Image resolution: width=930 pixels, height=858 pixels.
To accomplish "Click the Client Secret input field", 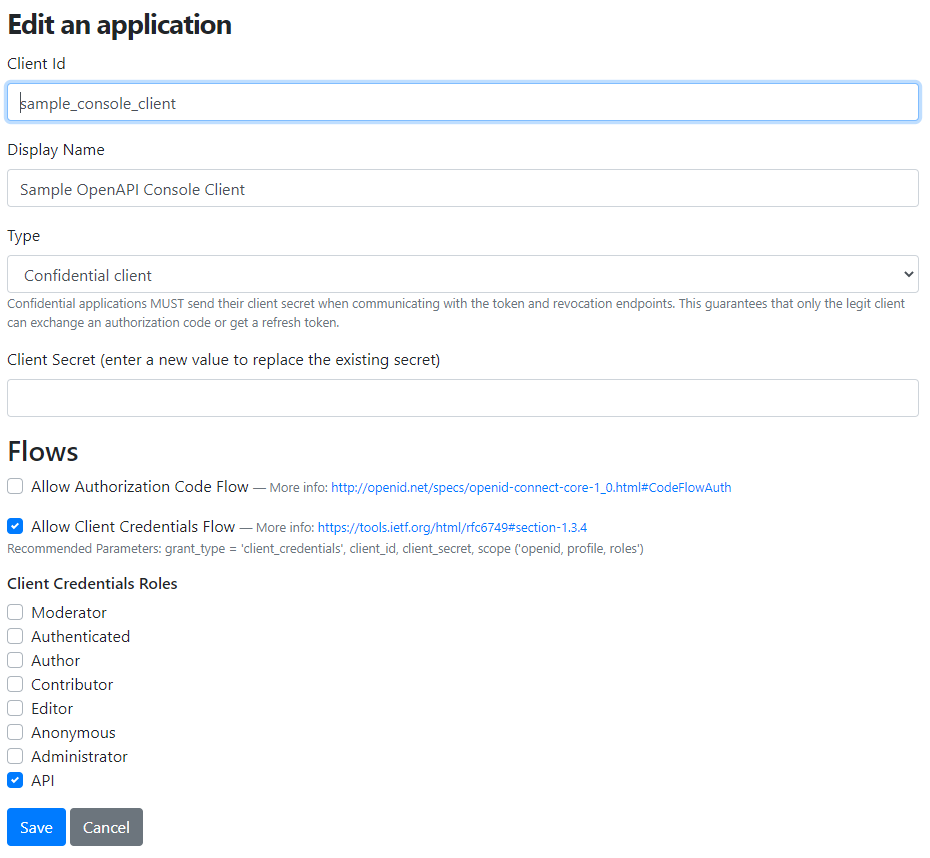I will point(463,398).
